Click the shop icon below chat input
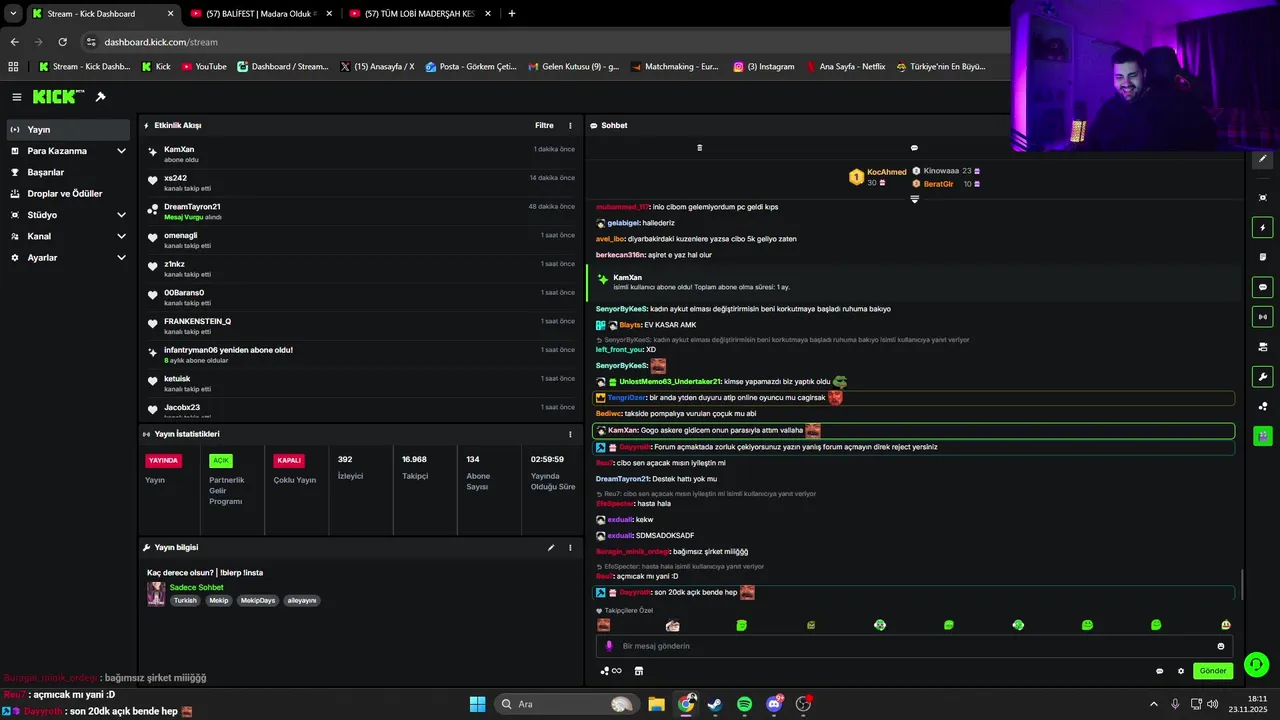The width and height of the screenshot is (1280, 720). click(x=639, y=671)
